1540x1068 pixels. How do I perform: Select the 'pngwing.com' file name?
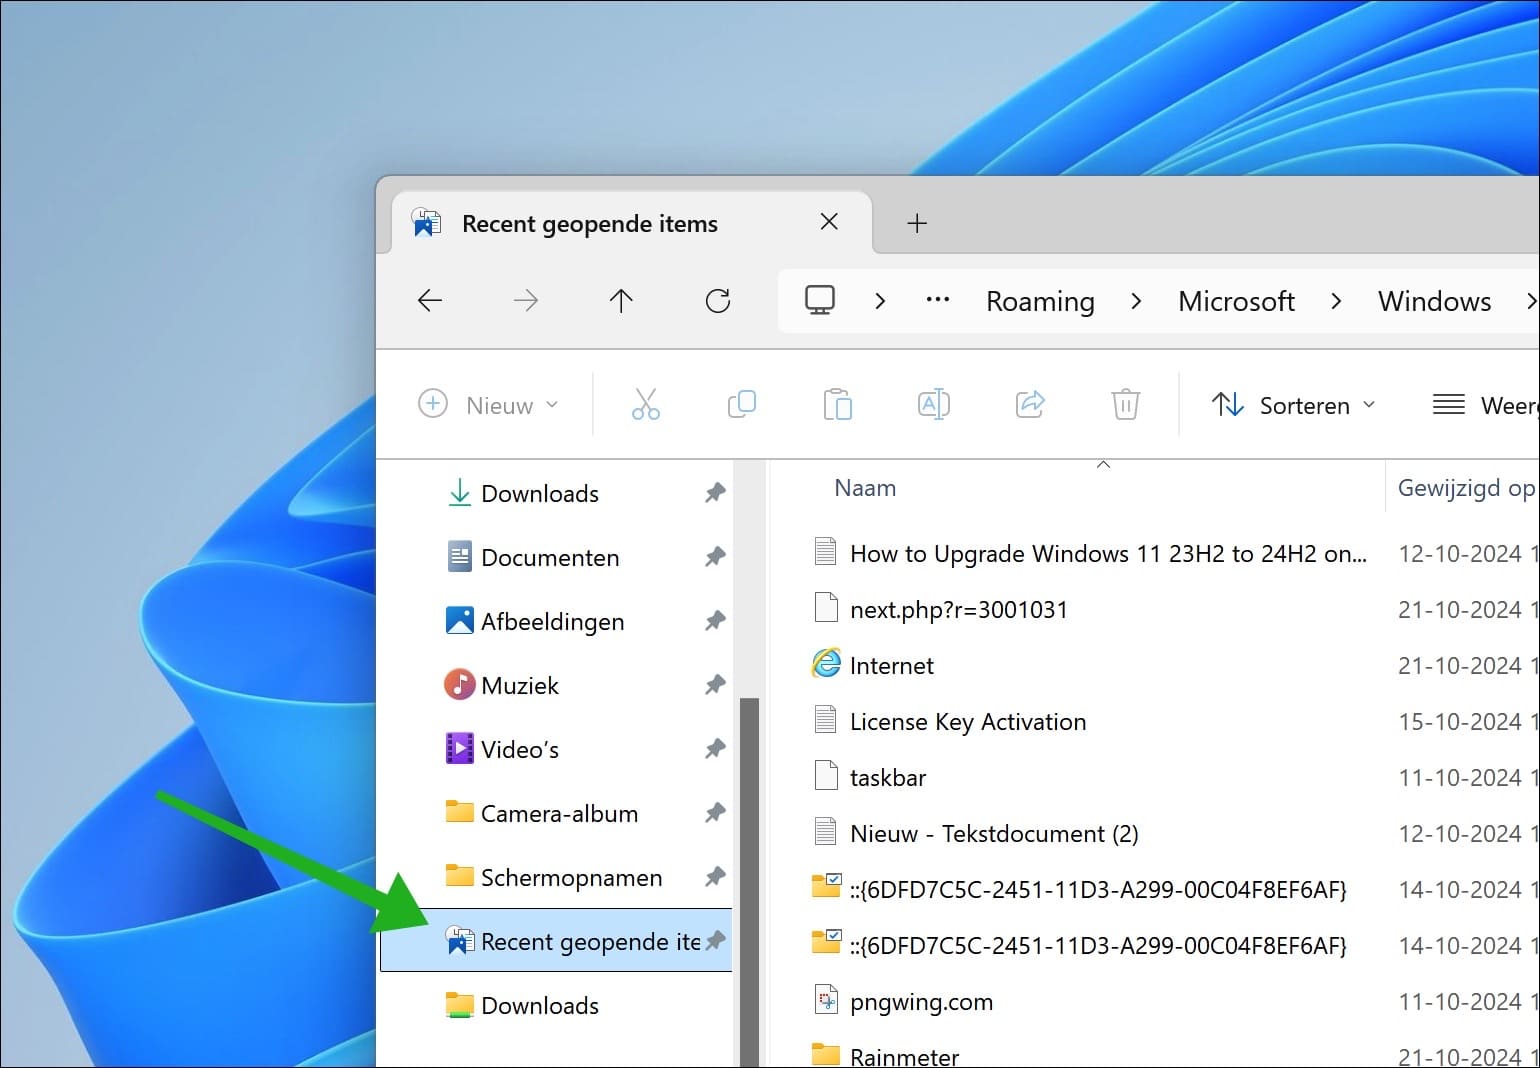[921, 1002]
